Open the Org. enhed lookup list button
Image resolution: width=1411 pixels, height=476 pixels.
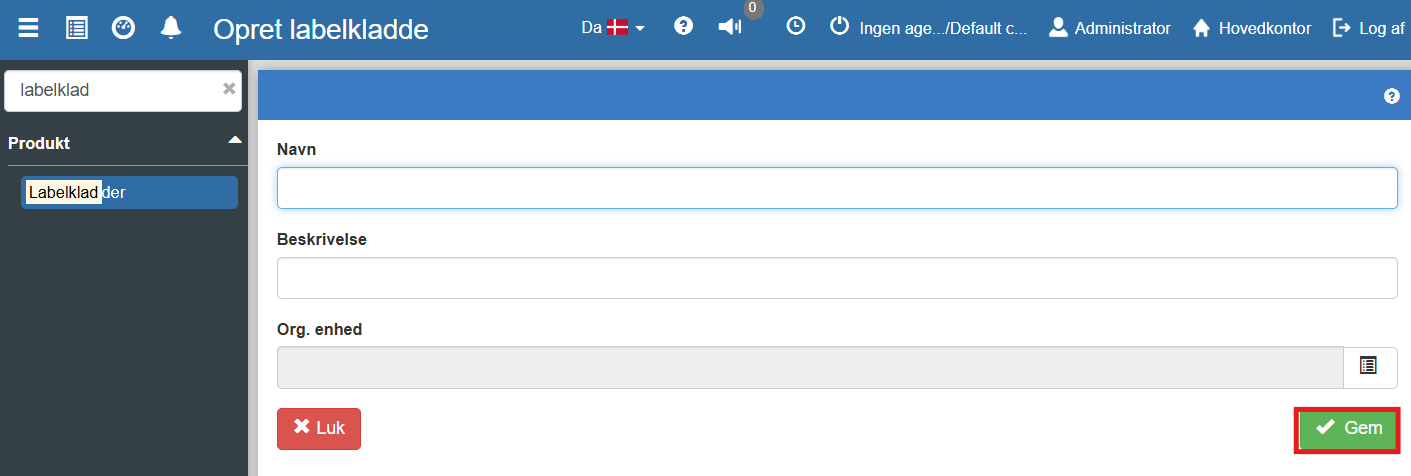click(x=1369, y=367)
